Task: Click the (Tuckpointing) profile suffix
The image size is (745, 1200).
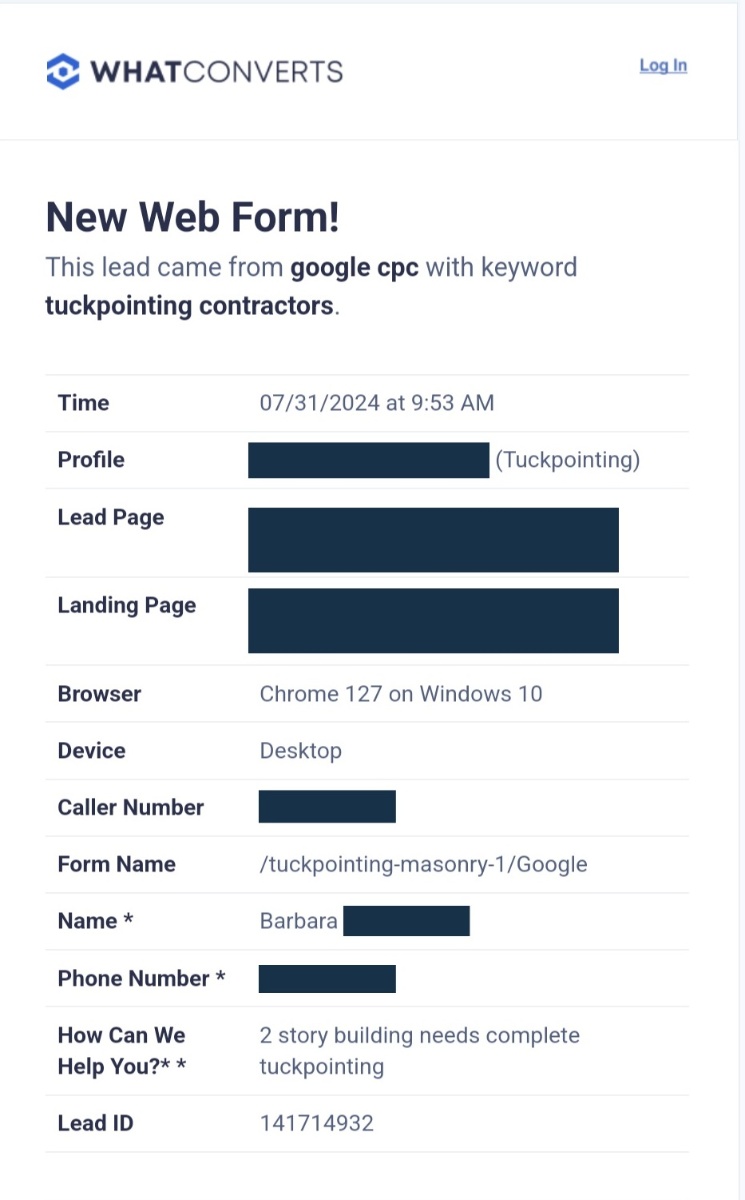Action: [x=567, y=460]
